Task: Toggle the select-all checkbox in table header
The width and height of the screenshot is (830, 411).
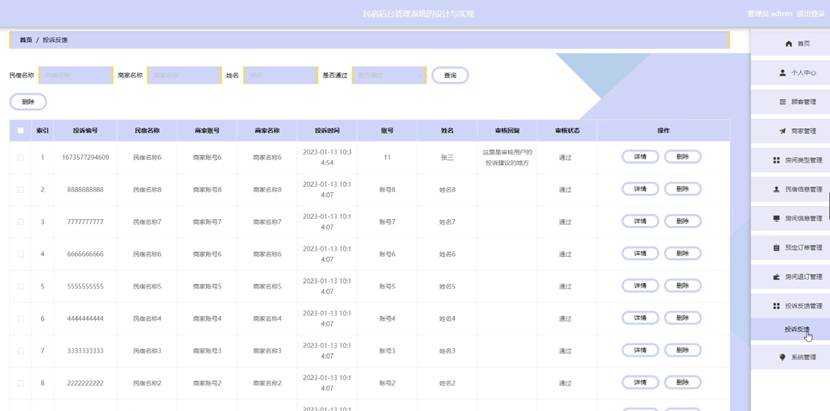Action: click(x=21, y=130)
